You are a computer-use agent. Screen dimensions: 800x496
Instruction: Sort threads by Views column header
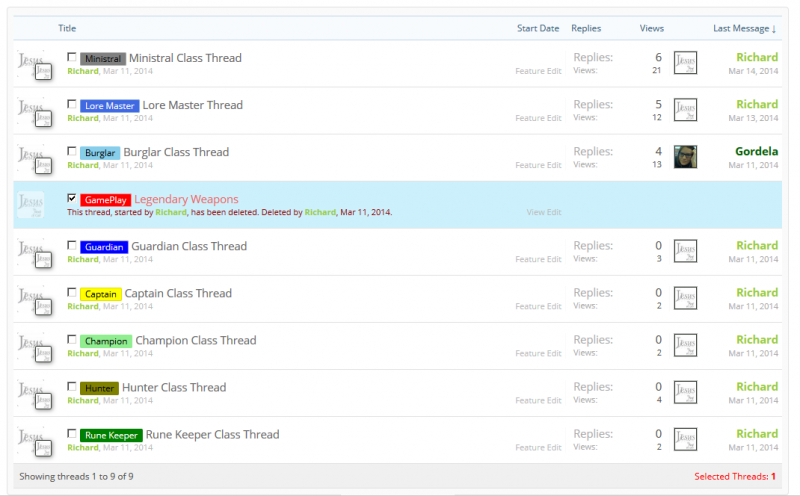click(x=651, y=28)
